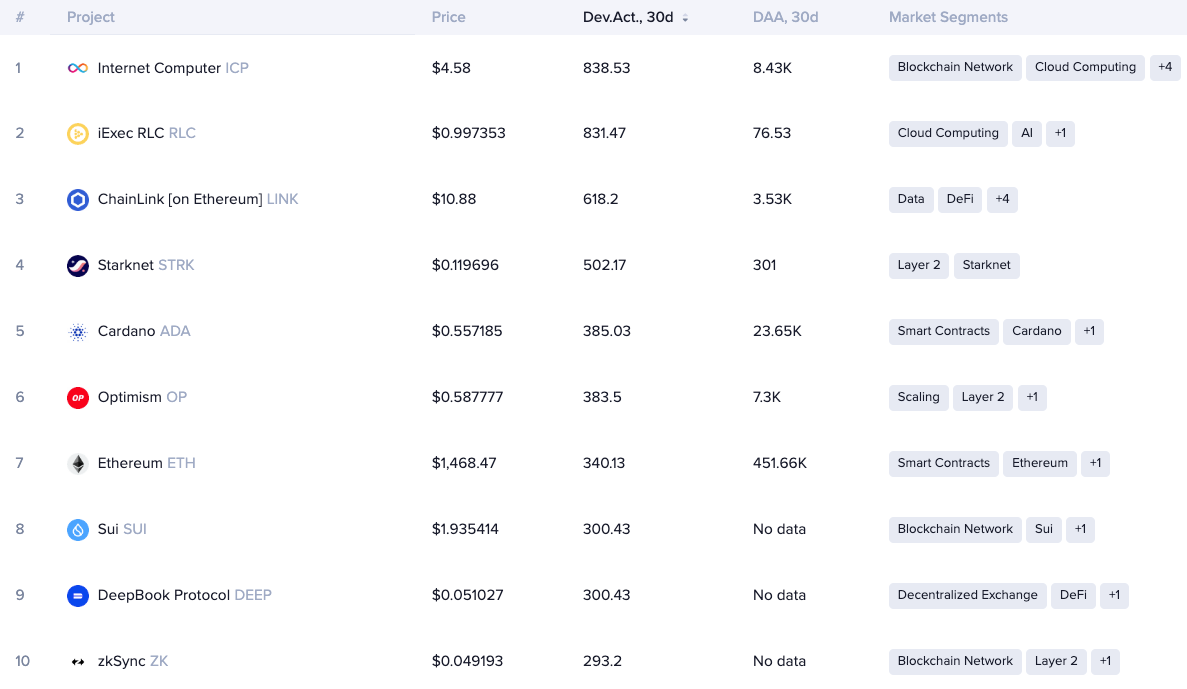The height and width of the screenshot is (689, 1187).
Task: Select the Ethereum segment tag
Action: pos(1039,463)
